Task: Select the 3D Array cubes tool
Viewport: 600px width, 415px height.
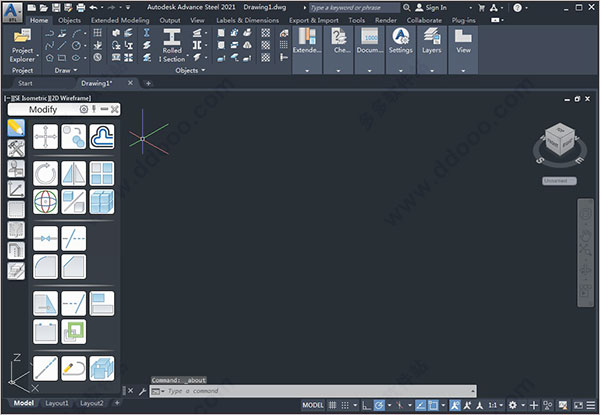Action: [x=102, y=202]
